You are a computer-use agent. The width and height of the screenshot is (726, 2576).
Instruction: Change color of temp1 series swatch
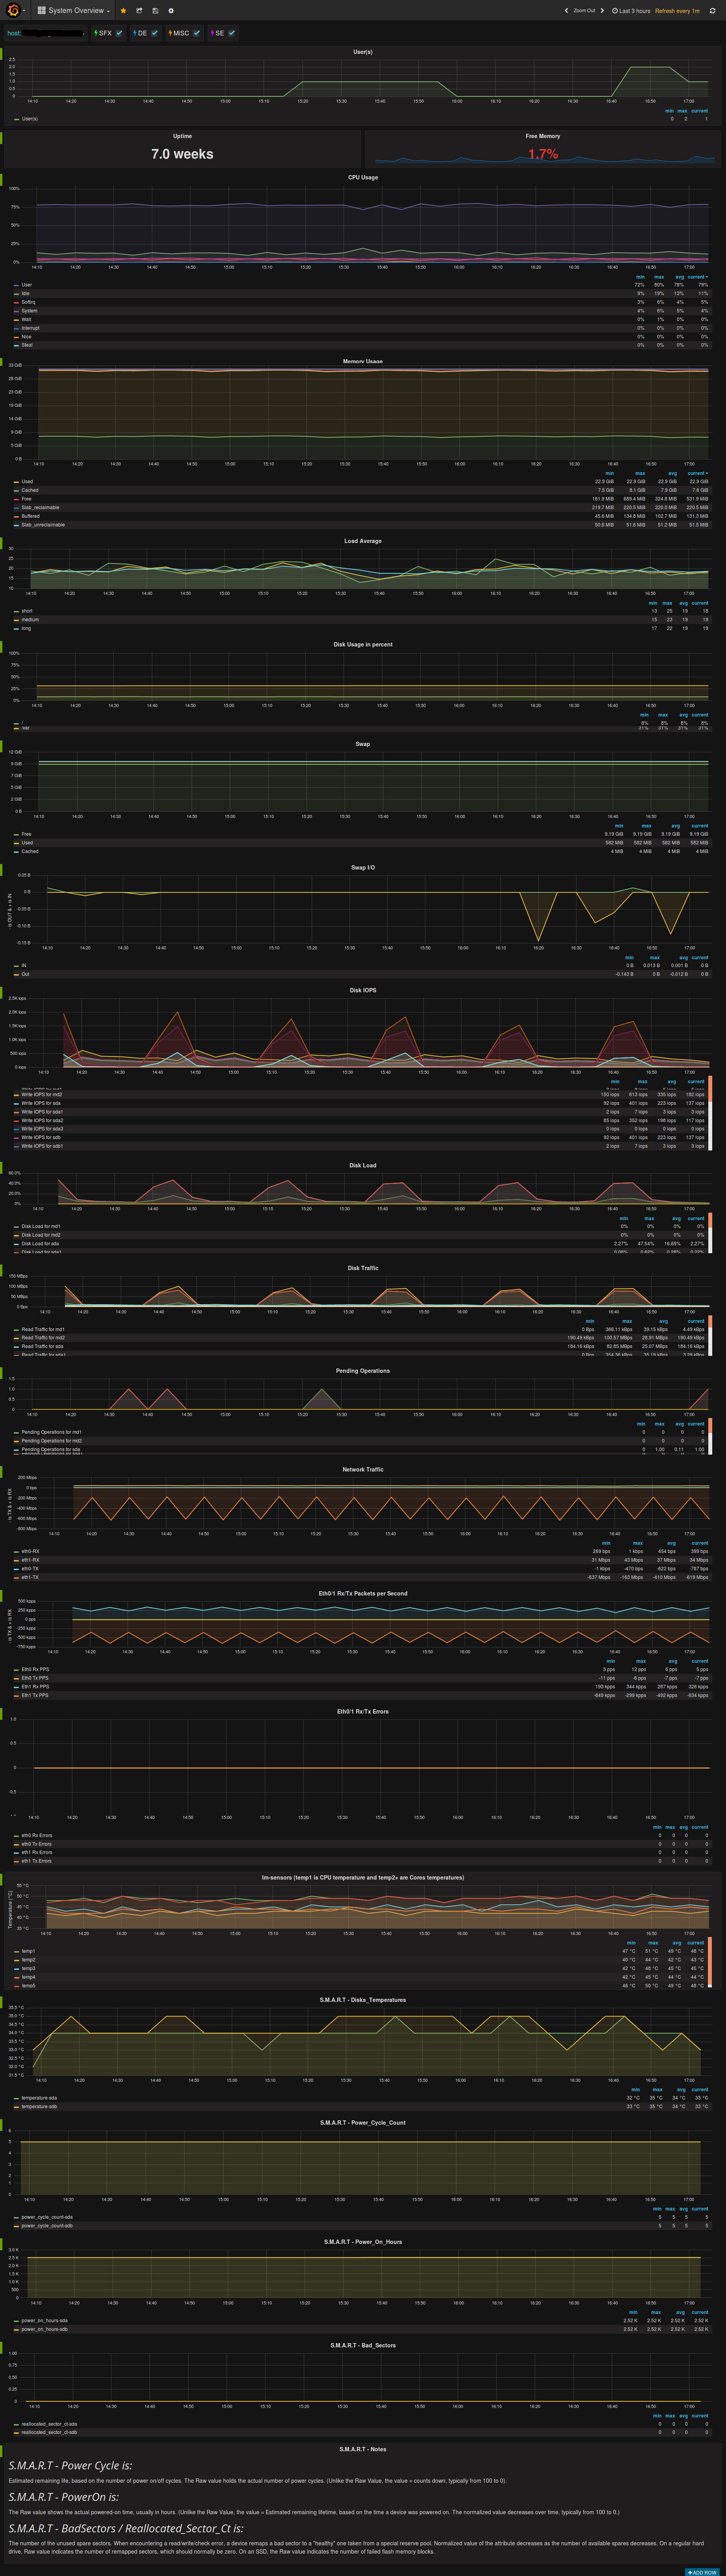click(16, 1951)
